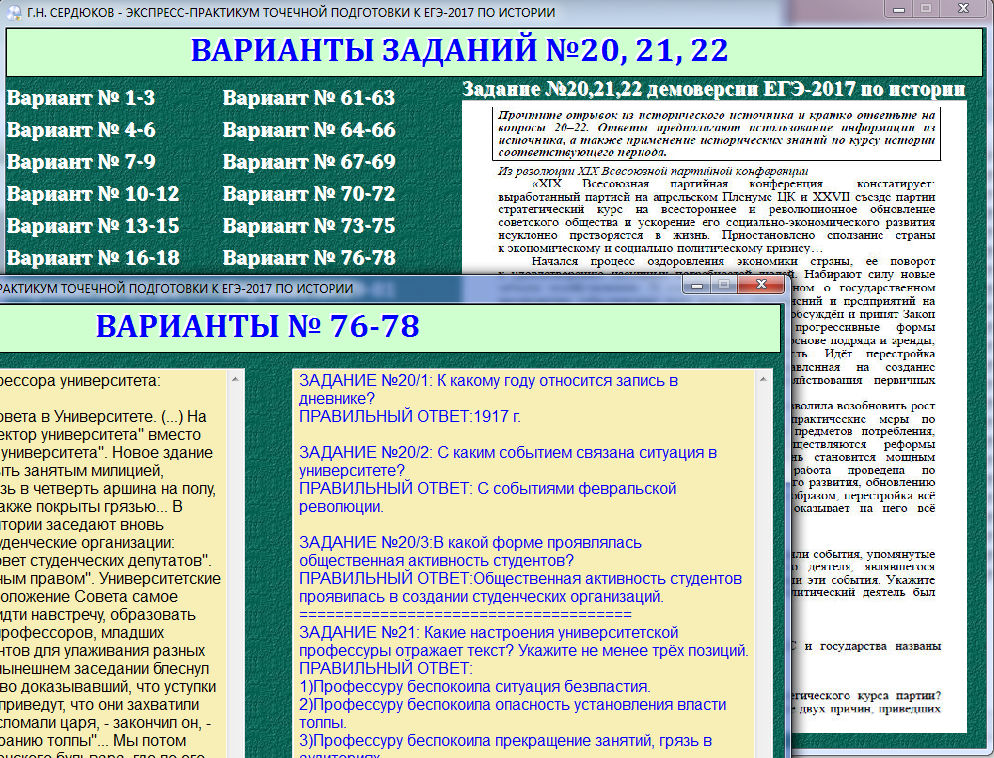This screenshot has height=758, width=994.
Task: Click the ЗАДАНИЕ №20/3 question text
Action: 470,551
